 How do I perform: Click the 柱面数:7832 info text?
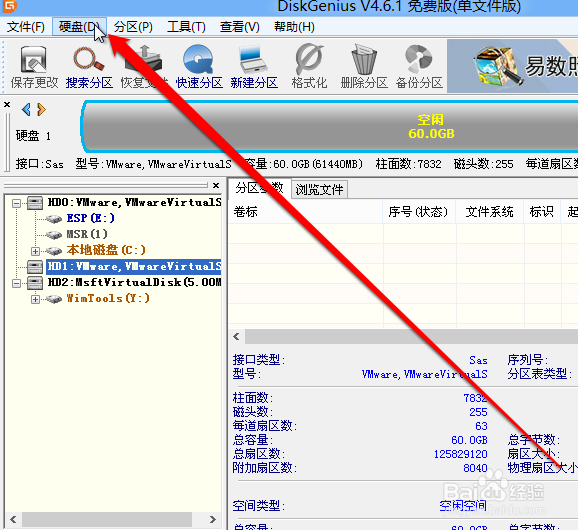pyautogui.click(x=408, y=164)
